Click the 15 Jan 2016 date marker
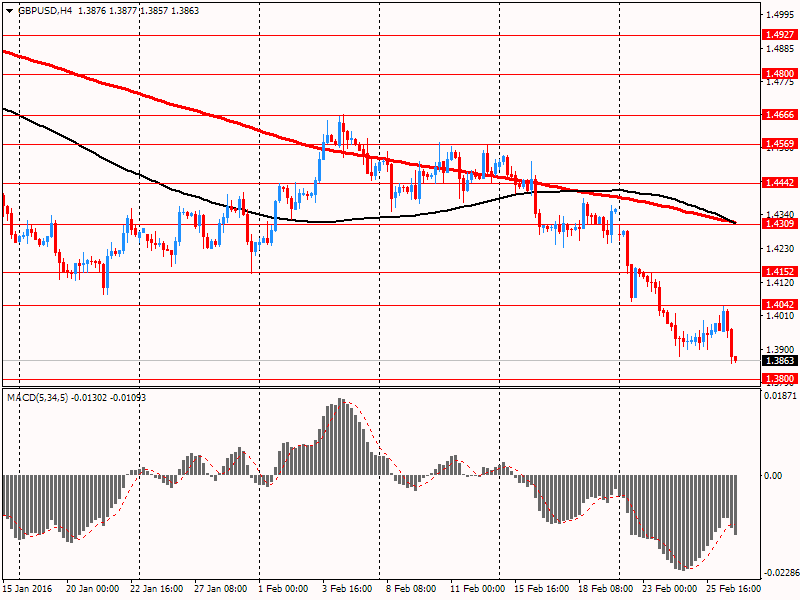Screen dimensions: 800x600 [25, 589]
